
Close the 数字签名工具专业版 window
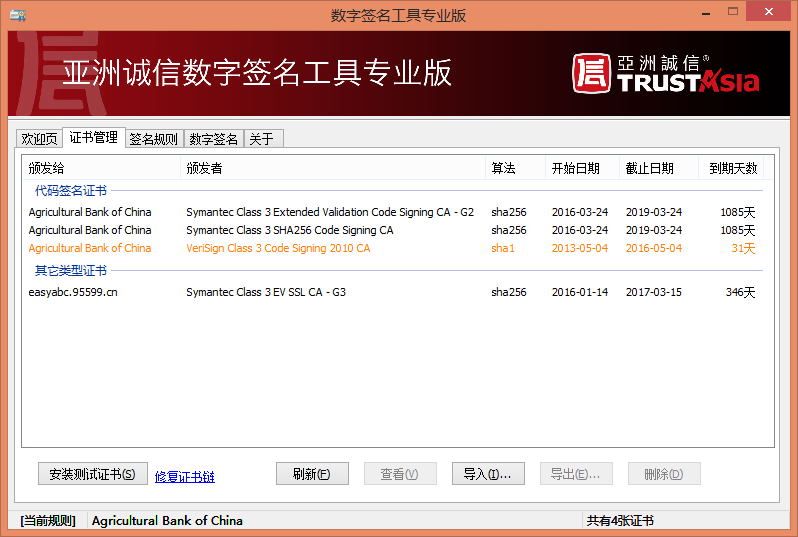click(x=768, y=11)
